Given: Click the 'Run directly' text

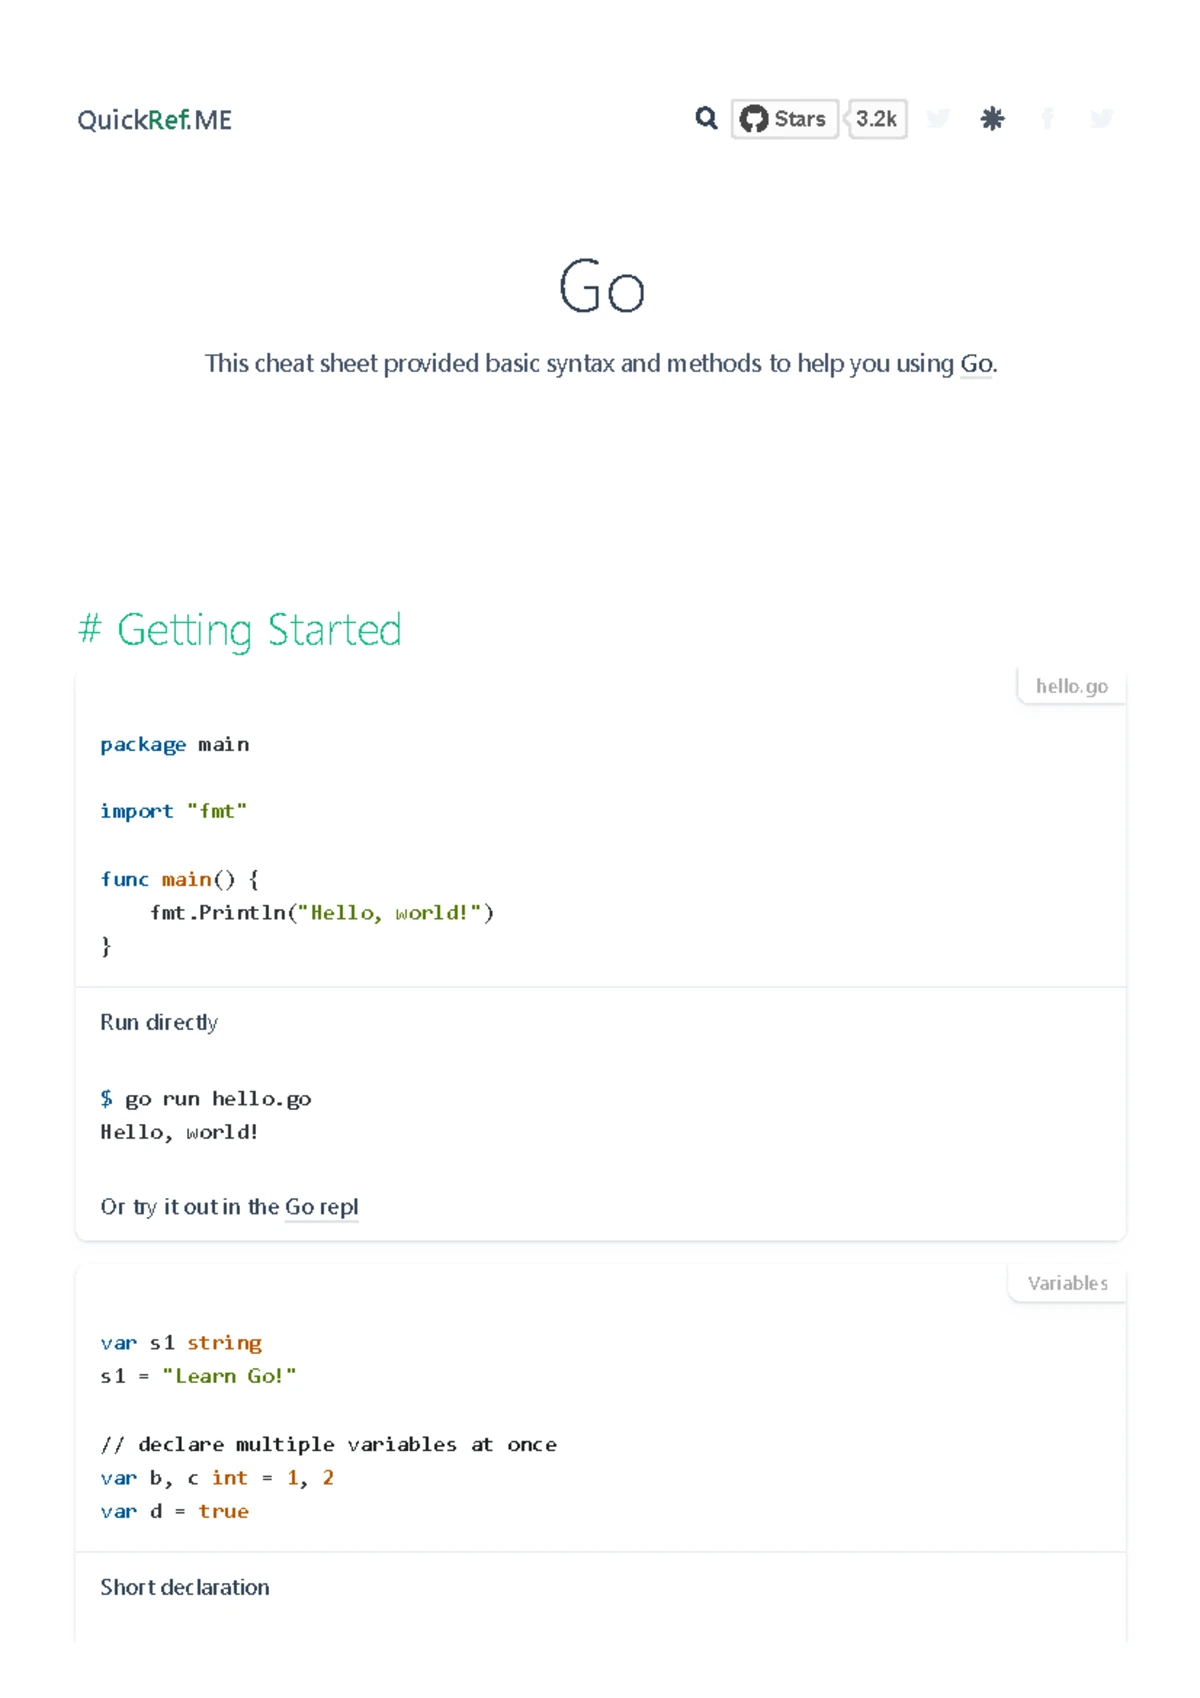Looking at the screenshot, I should point(159,1022).
